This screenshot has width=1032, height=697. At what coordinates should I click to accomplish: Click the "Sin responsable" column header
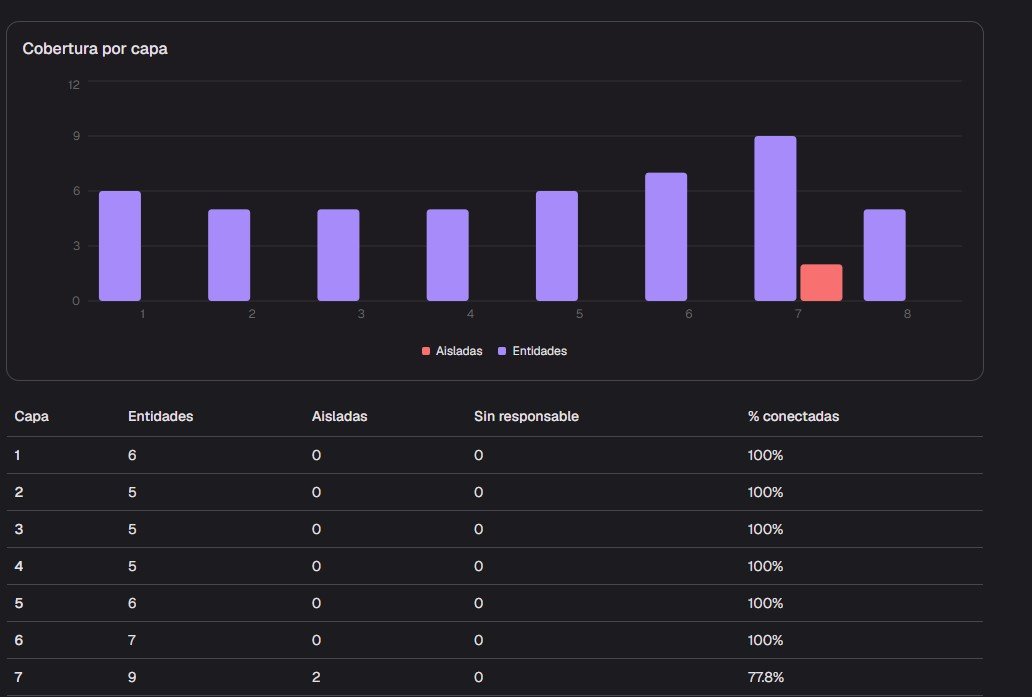tap(527, 416)
